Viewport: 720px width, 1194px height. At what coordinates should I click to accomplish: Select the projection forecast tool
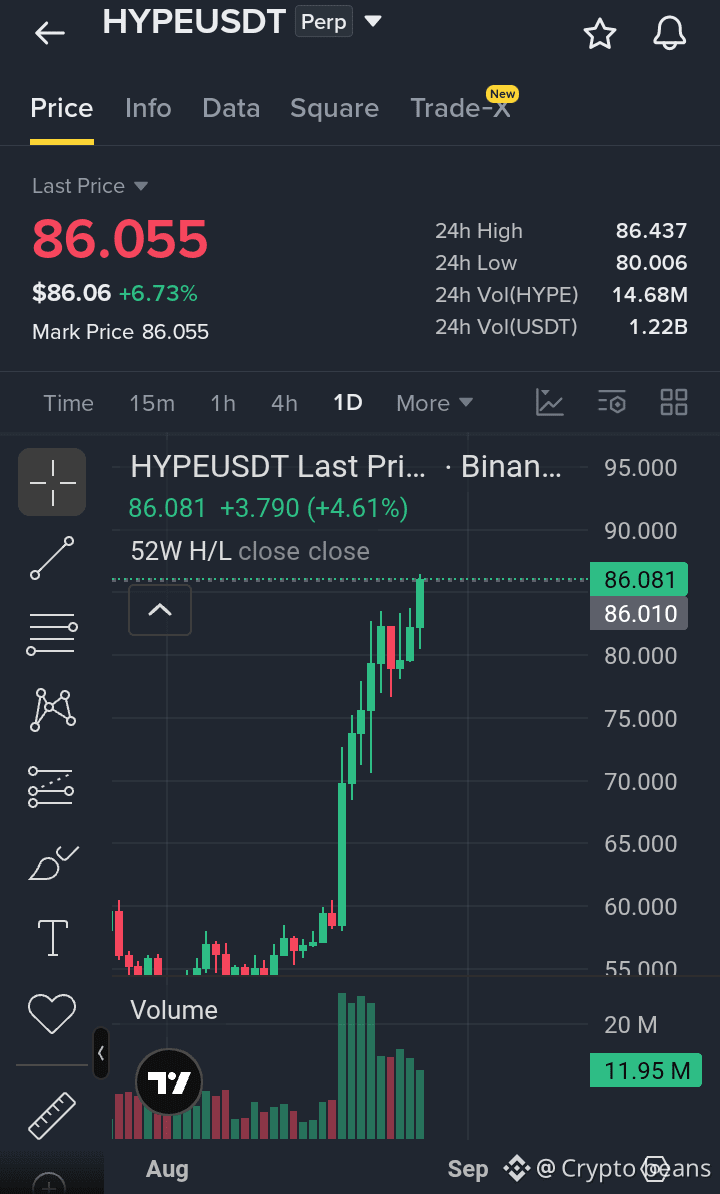(x=51, y=787)
